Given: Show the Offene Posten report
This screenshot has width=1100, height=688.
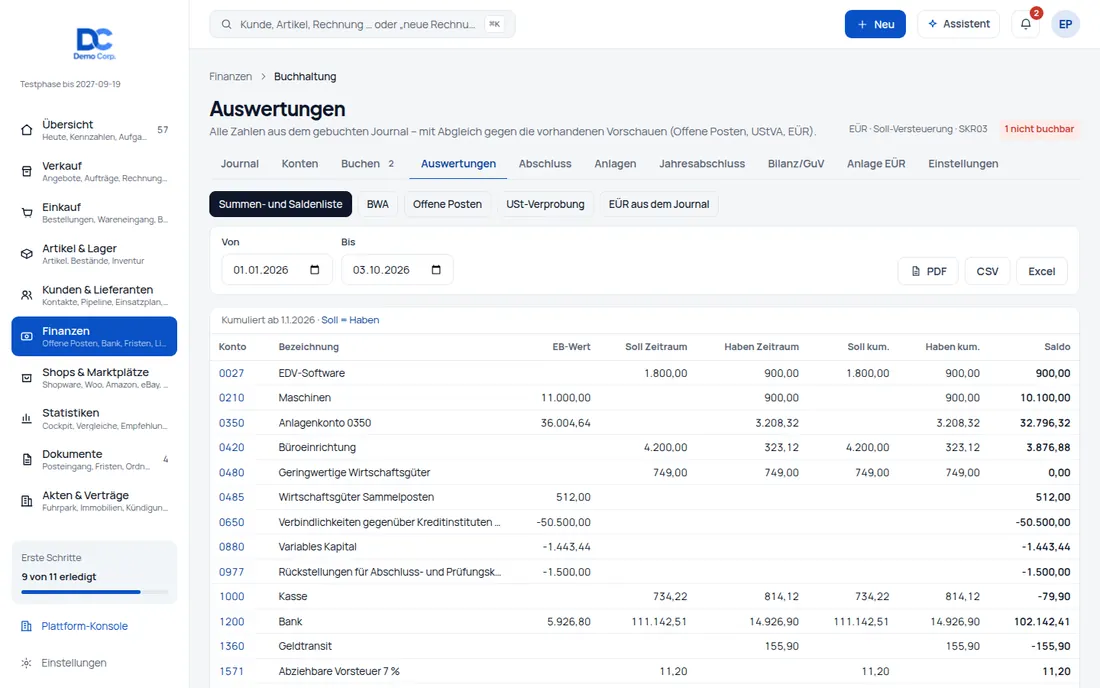Looking at the screenshot, I should [x=447, y=204].
